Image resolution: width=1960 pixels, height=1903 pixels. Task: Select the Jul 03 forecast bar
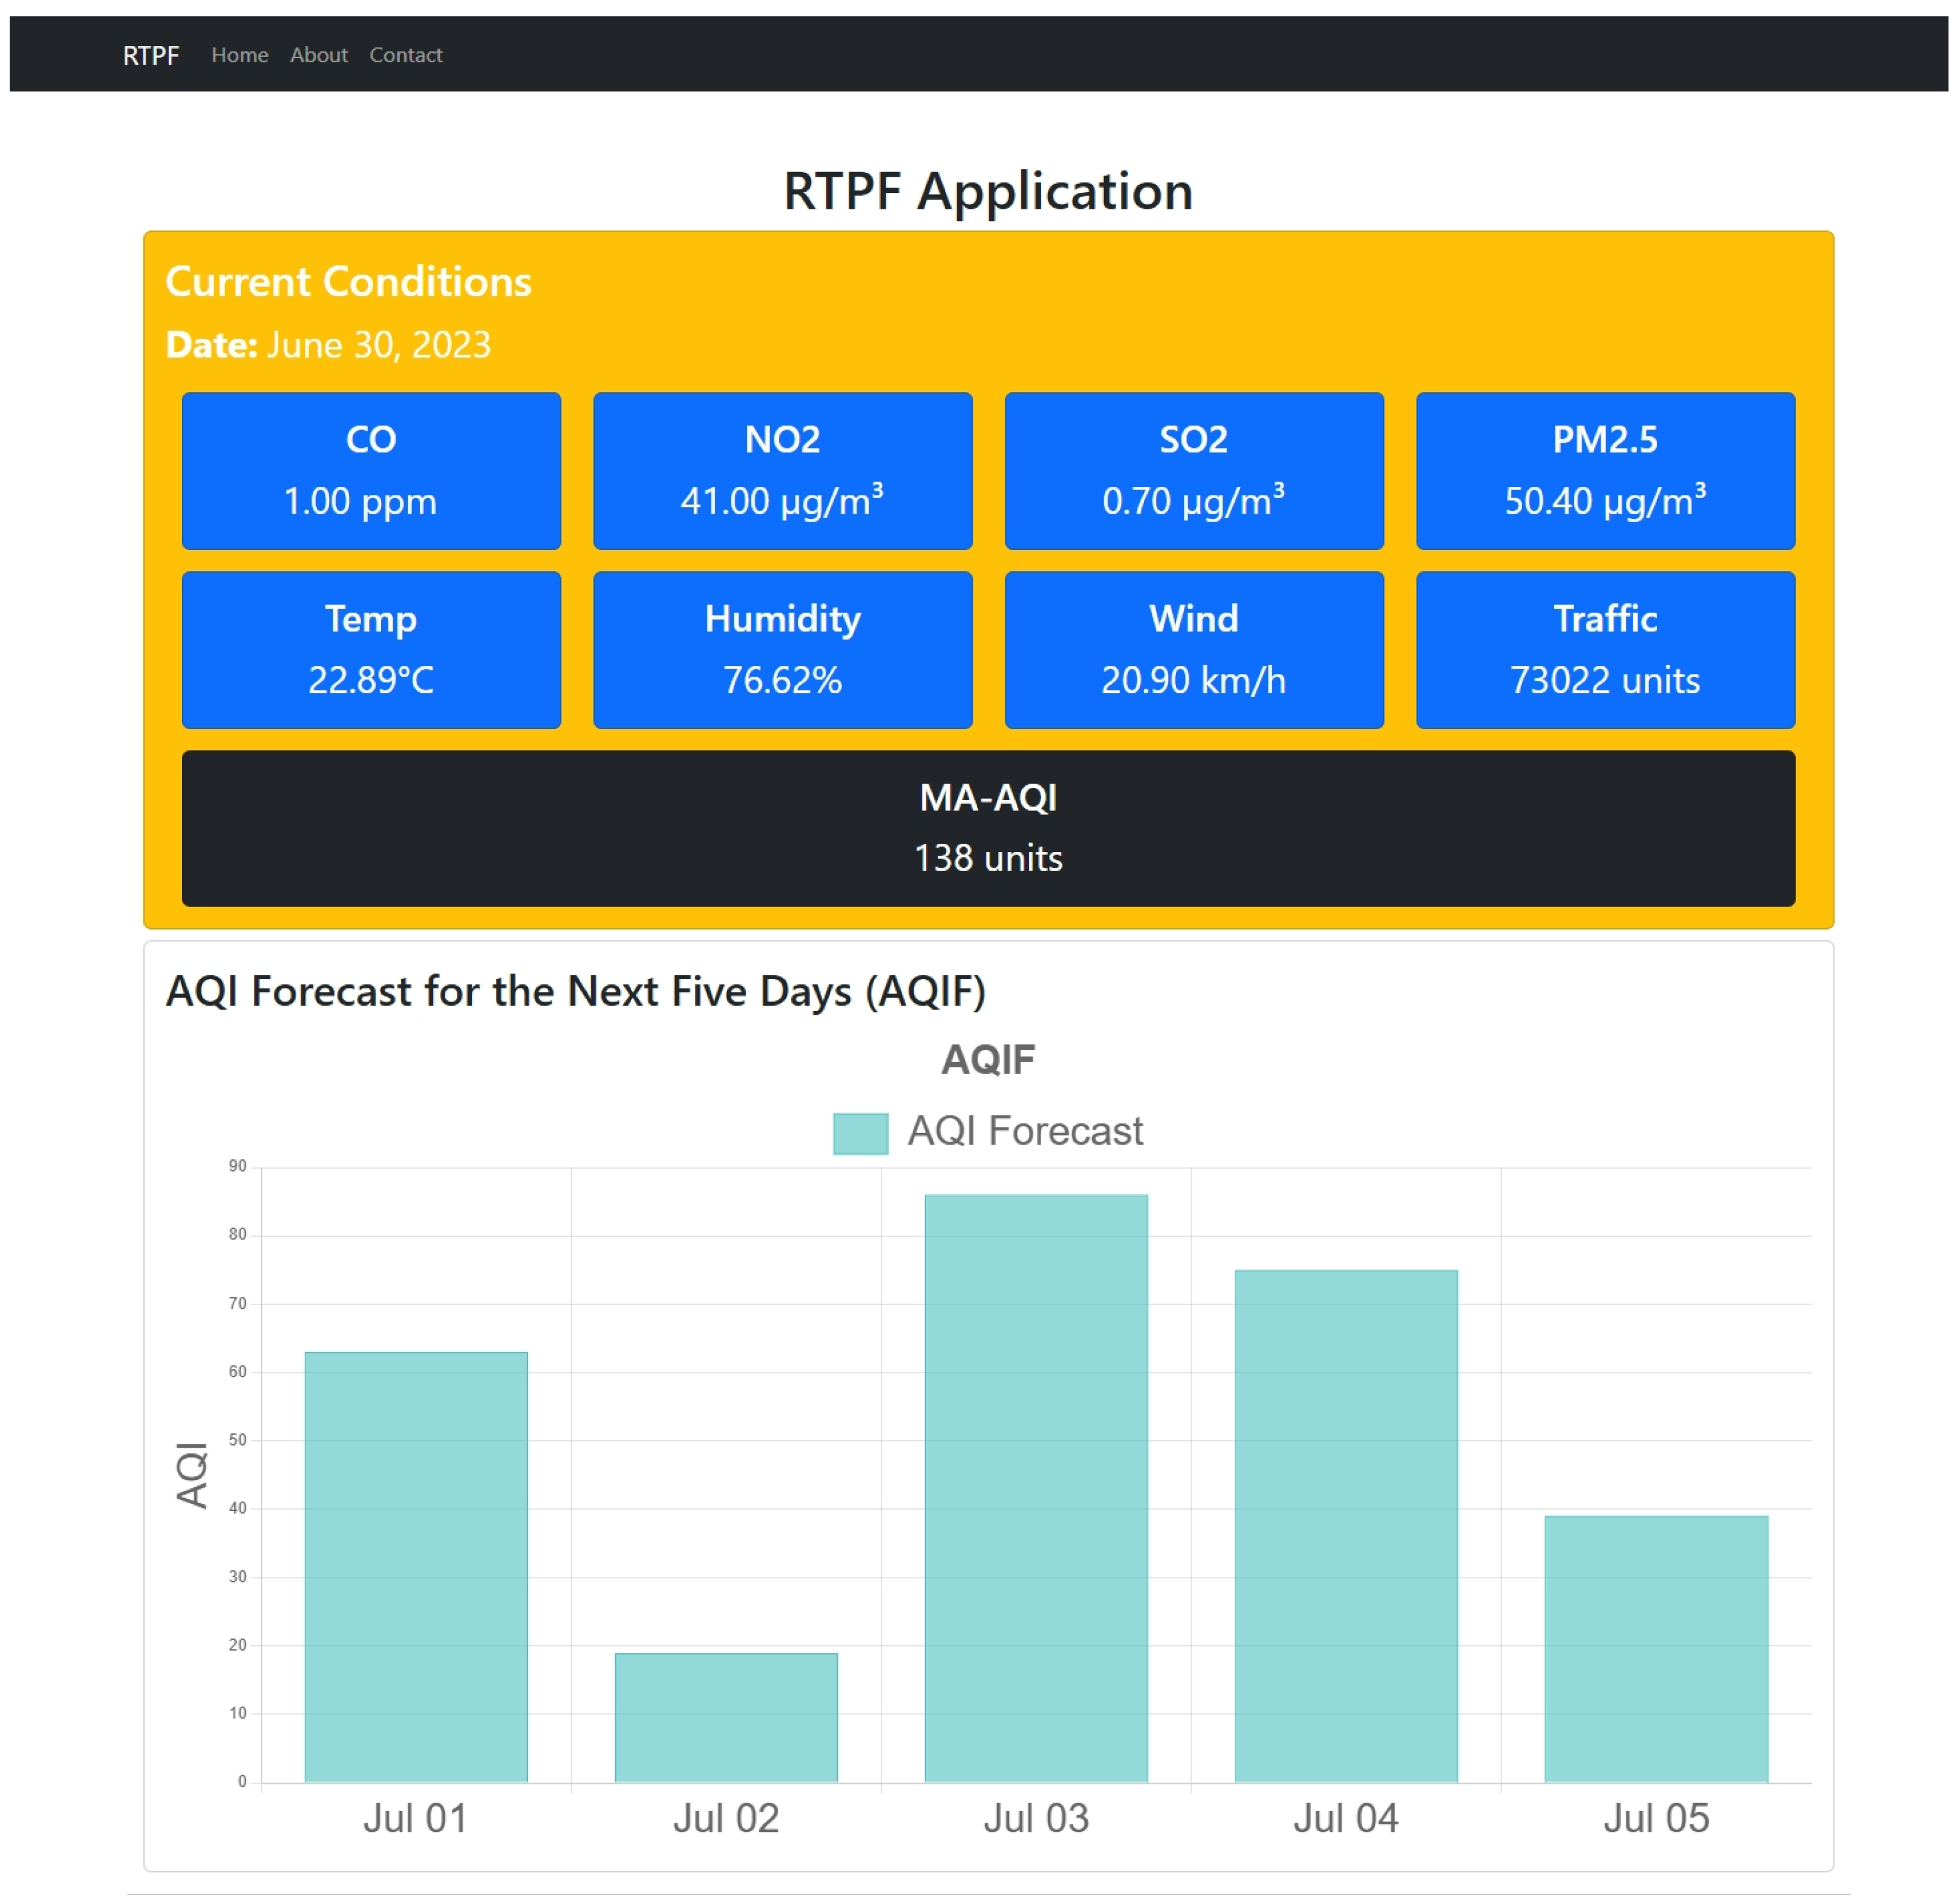click(x=1036, y=1487)
